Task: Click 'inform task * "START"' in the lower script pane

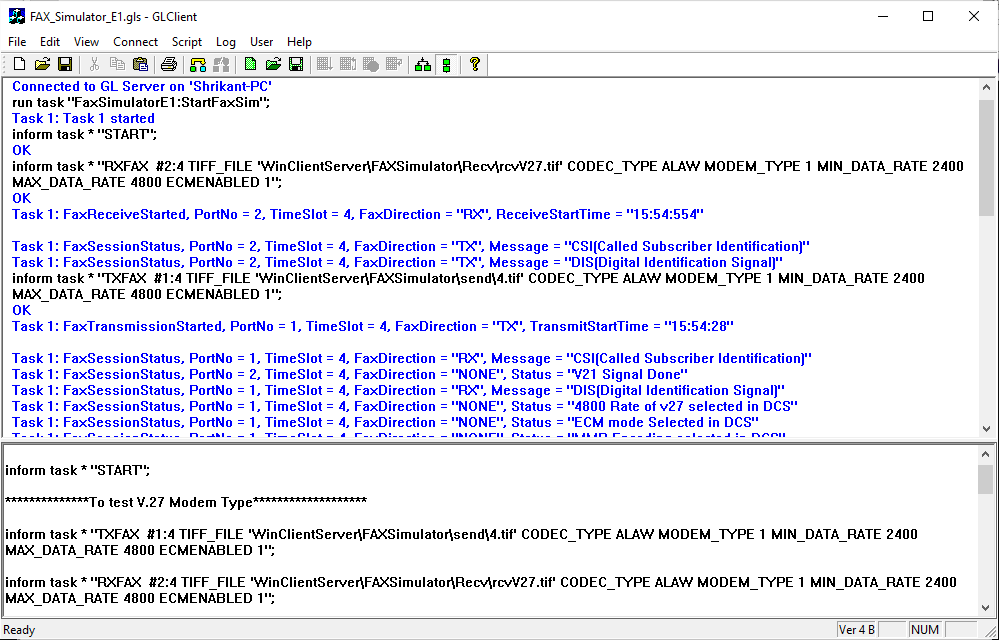Action: point(77,471)
